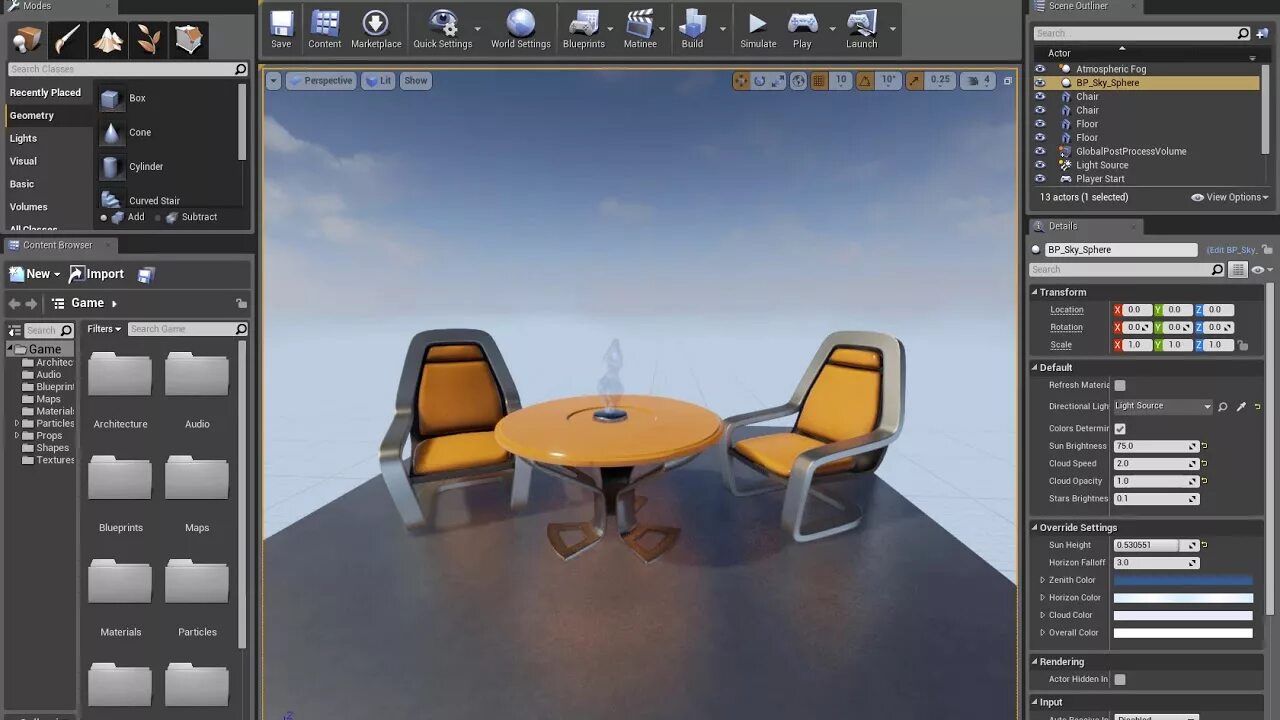Check the Refresh Material checkbox
Image resolution: width=1280 pixels, height=720 pixels.
(x=1120, y=385)
